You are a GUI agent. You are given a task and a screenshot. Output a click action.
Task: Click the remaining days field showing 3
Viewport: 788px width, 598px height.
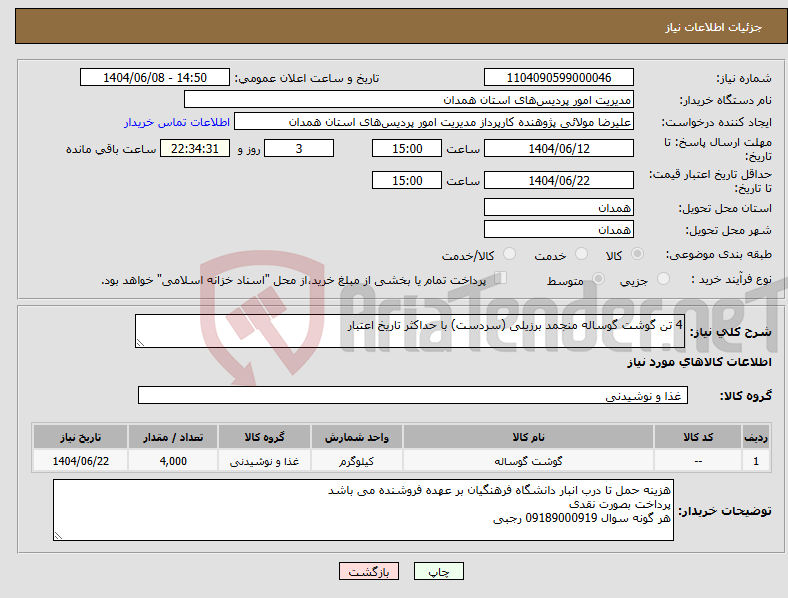tap(299, 148)
